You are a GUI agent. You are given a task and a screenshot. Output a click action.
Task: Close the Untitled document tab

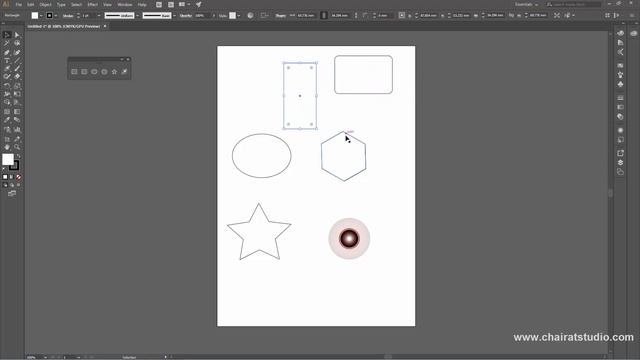105,26
